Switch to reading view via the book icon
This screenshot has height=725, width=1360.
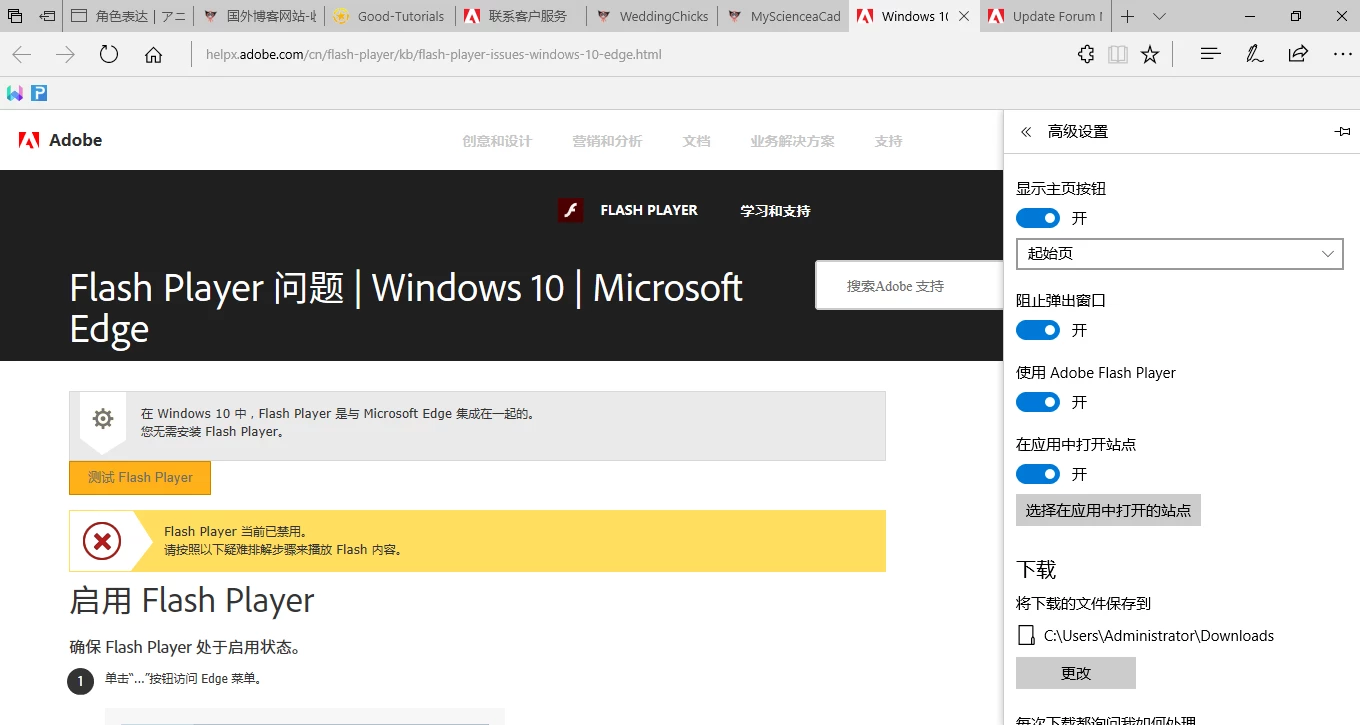[x=1118, y=54]
